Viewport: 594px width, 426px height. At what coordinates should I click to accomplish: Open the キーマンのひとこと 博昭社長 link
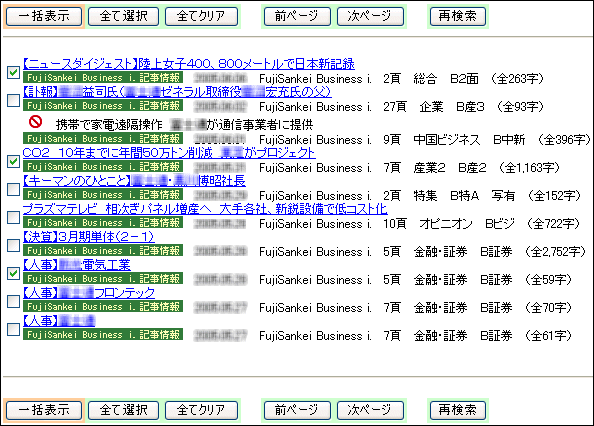point(134,181)
